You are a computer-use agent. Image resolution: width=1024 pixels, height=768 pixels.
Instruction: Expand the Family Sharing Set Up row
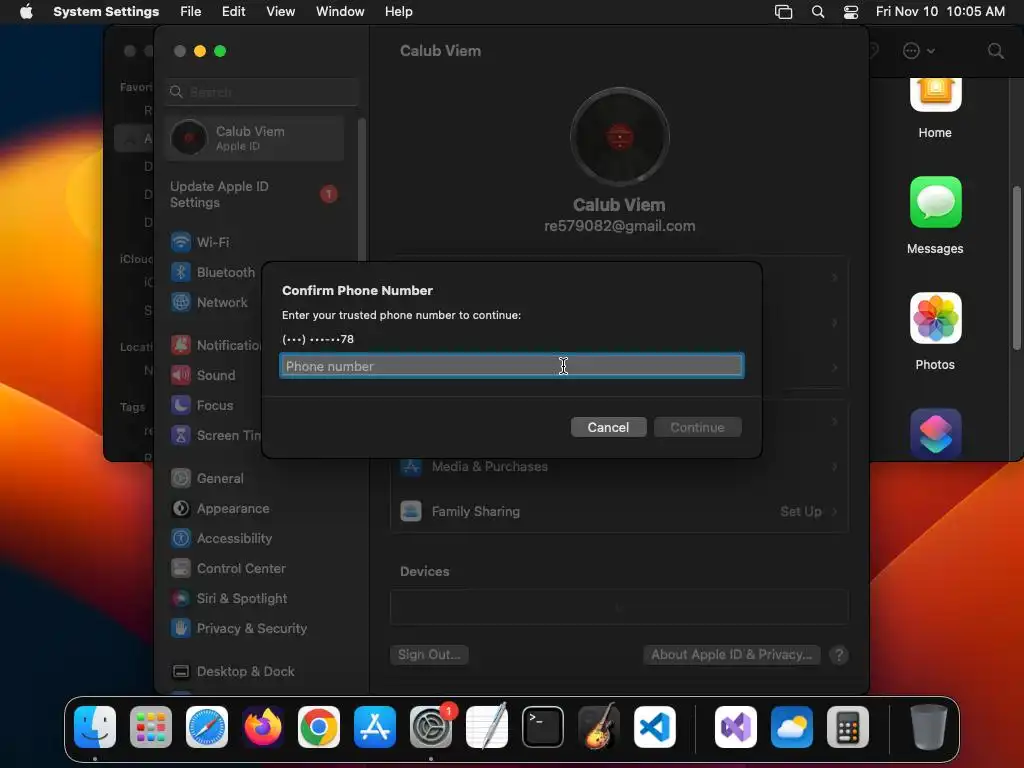(619, 511)
